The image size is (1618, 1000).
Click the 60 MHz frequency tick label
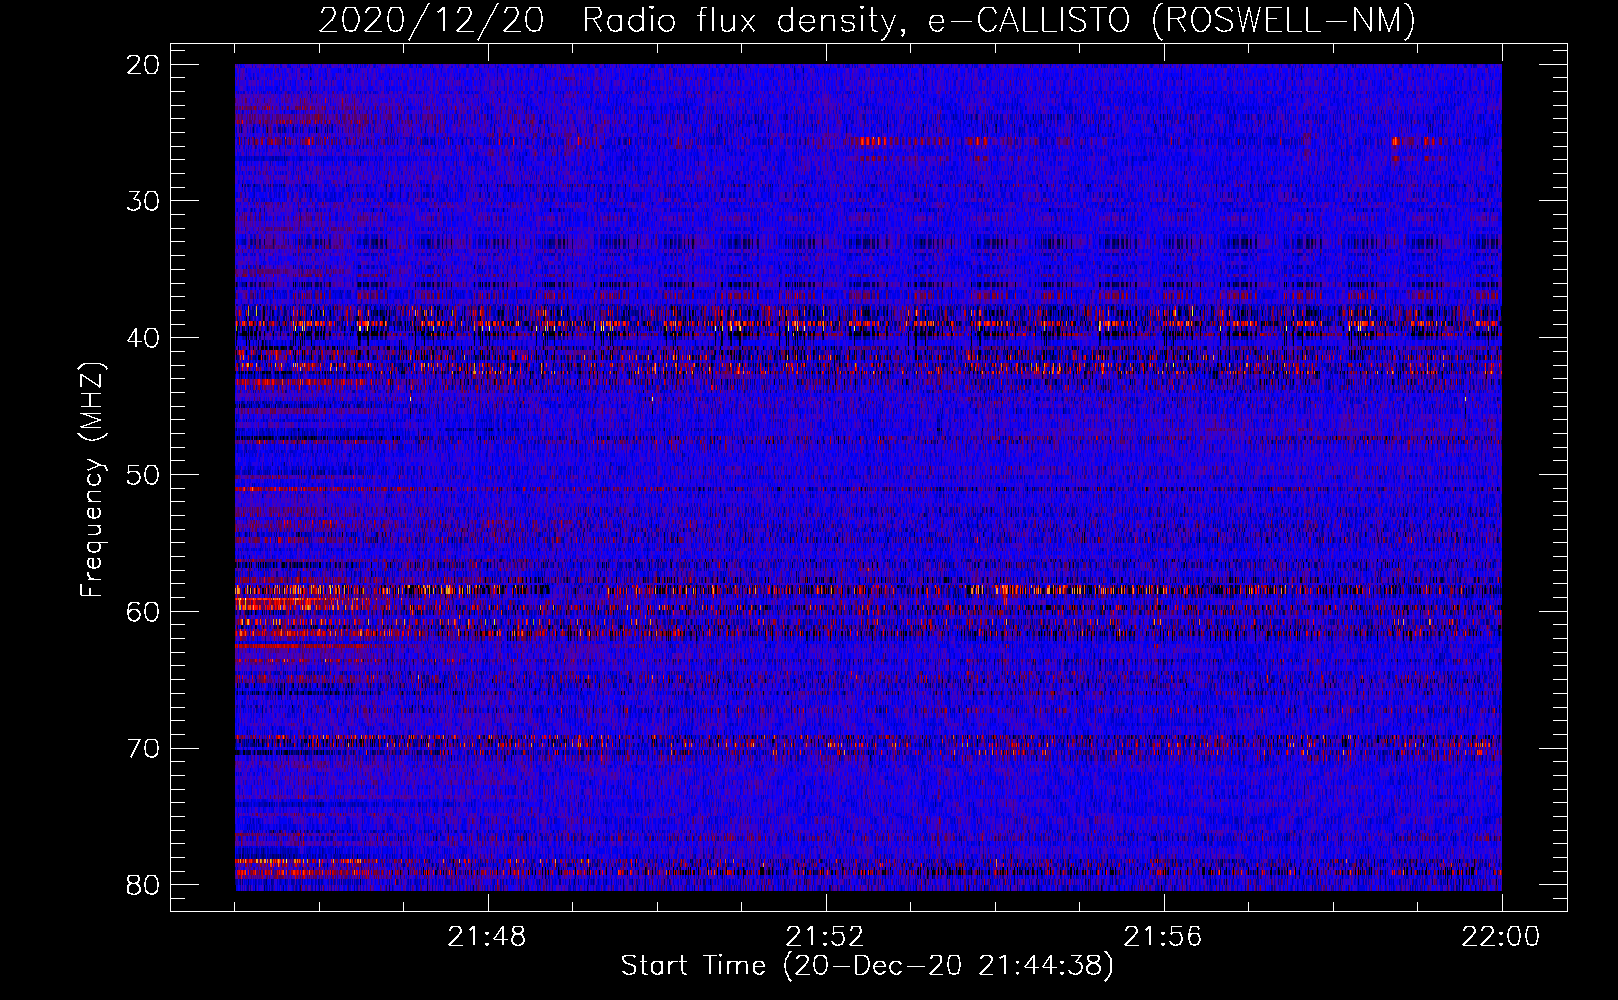click(144, 612)
